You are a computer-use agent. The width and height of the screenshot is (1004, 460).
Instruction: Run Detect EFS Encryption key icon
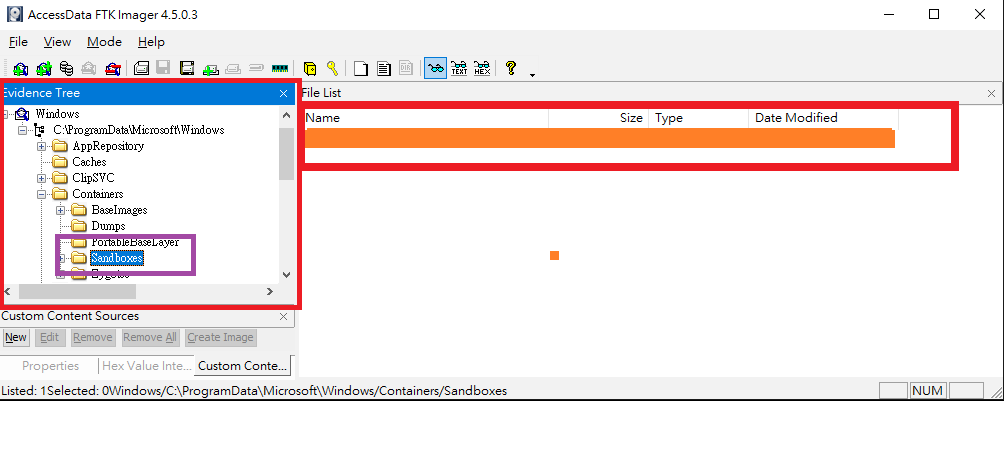pyautogui.click(x=332, y=68)
